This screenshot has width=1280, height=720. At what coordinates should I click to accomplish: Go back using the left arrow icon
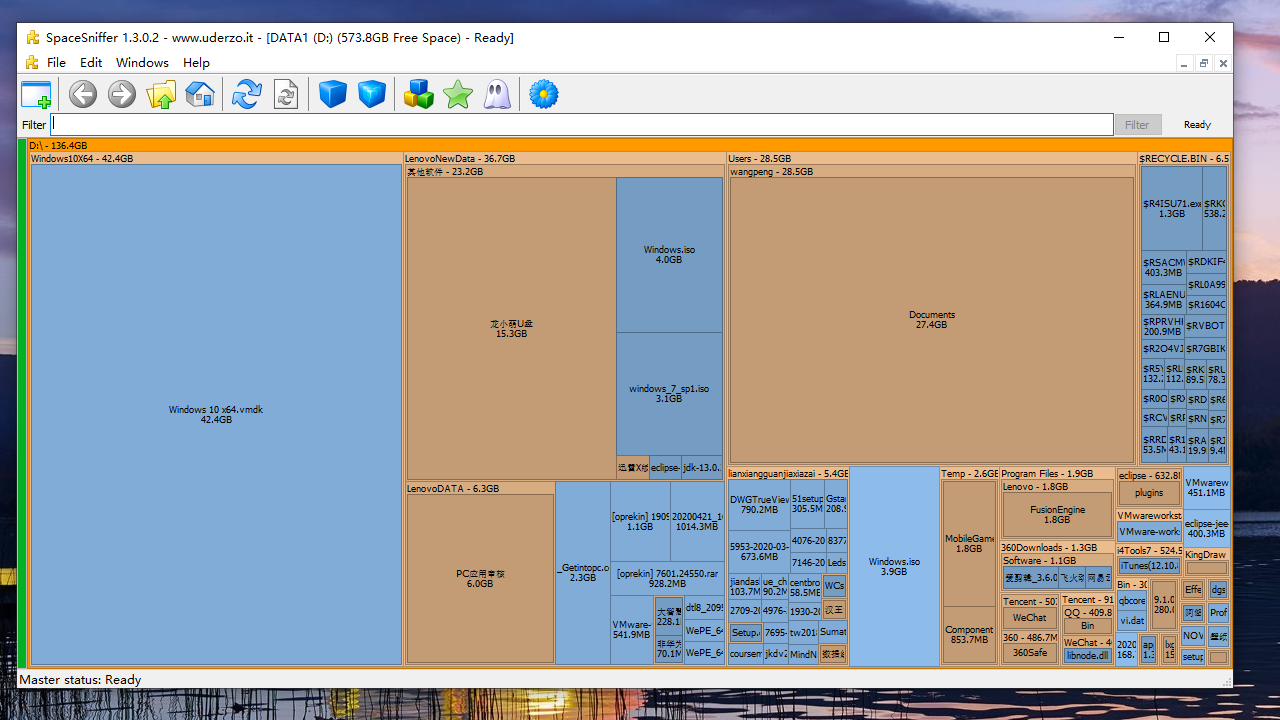pos(83,95)
